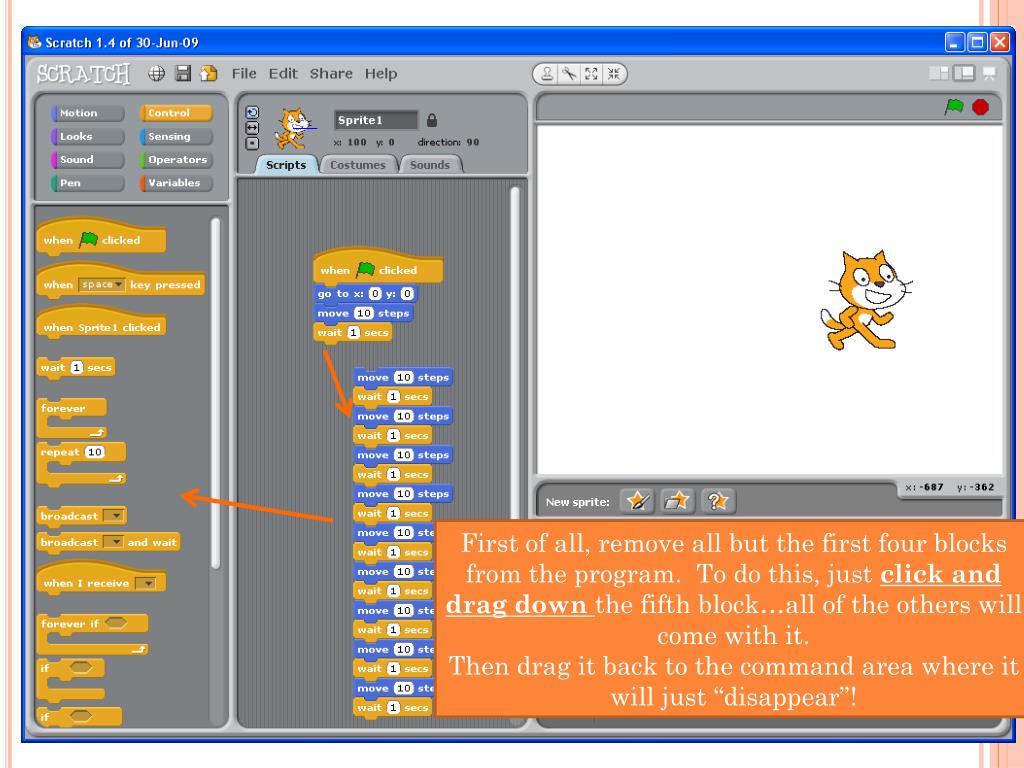
Task: Select the Looks block category
Action: pyautogui.click(x=88, y=136)
